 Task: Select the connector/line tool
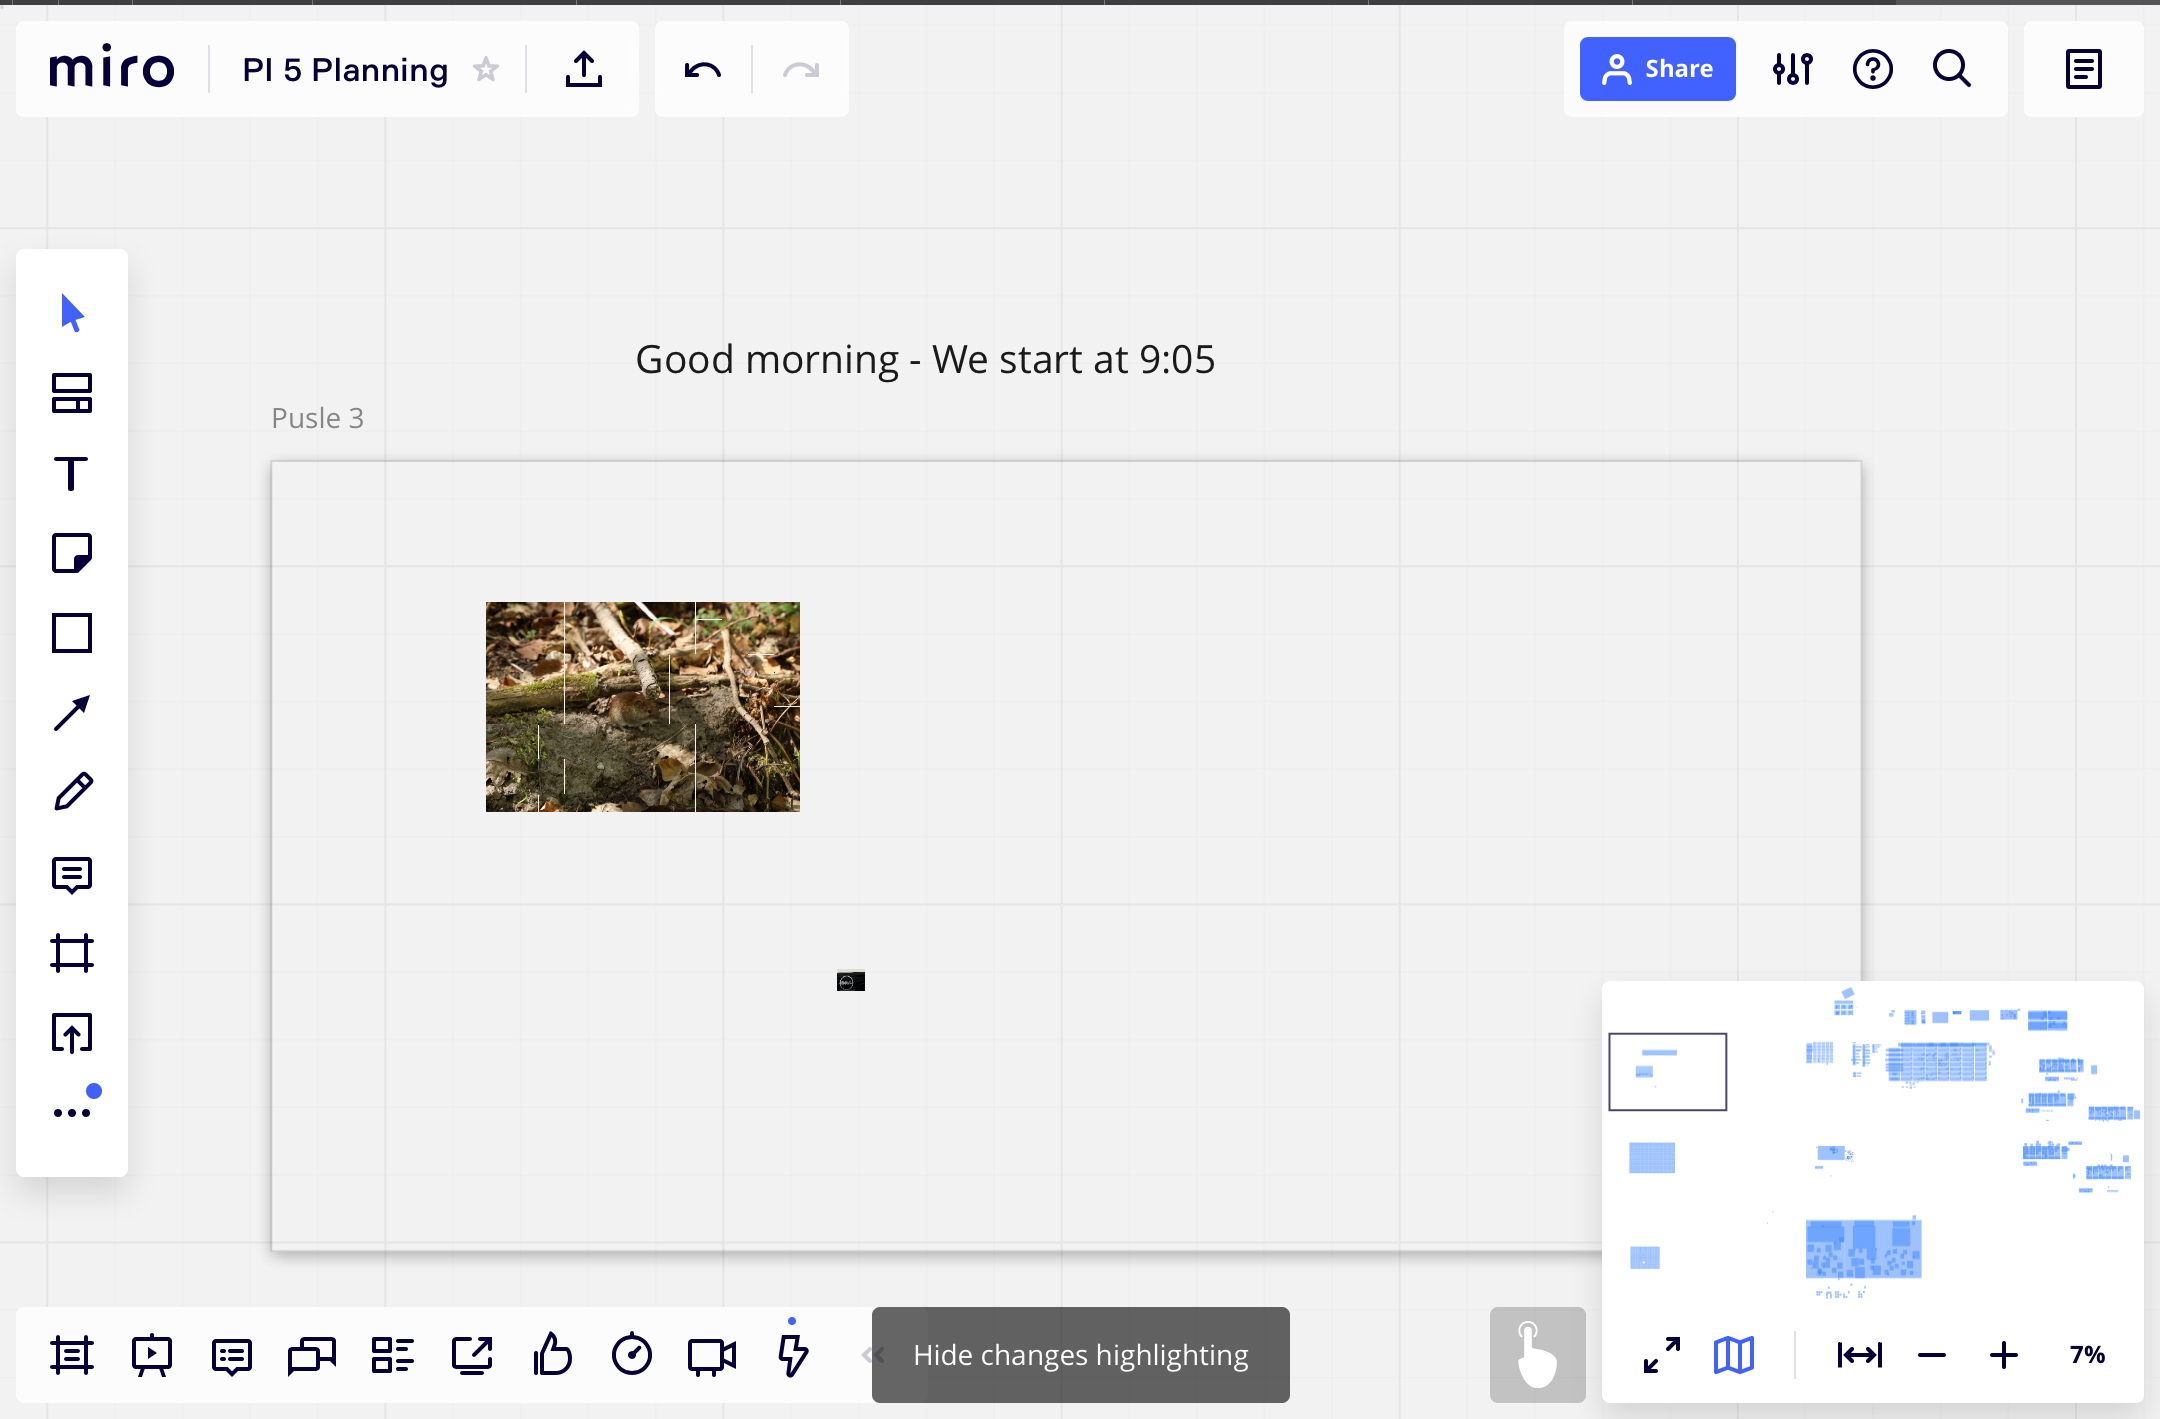click(73, 711)
